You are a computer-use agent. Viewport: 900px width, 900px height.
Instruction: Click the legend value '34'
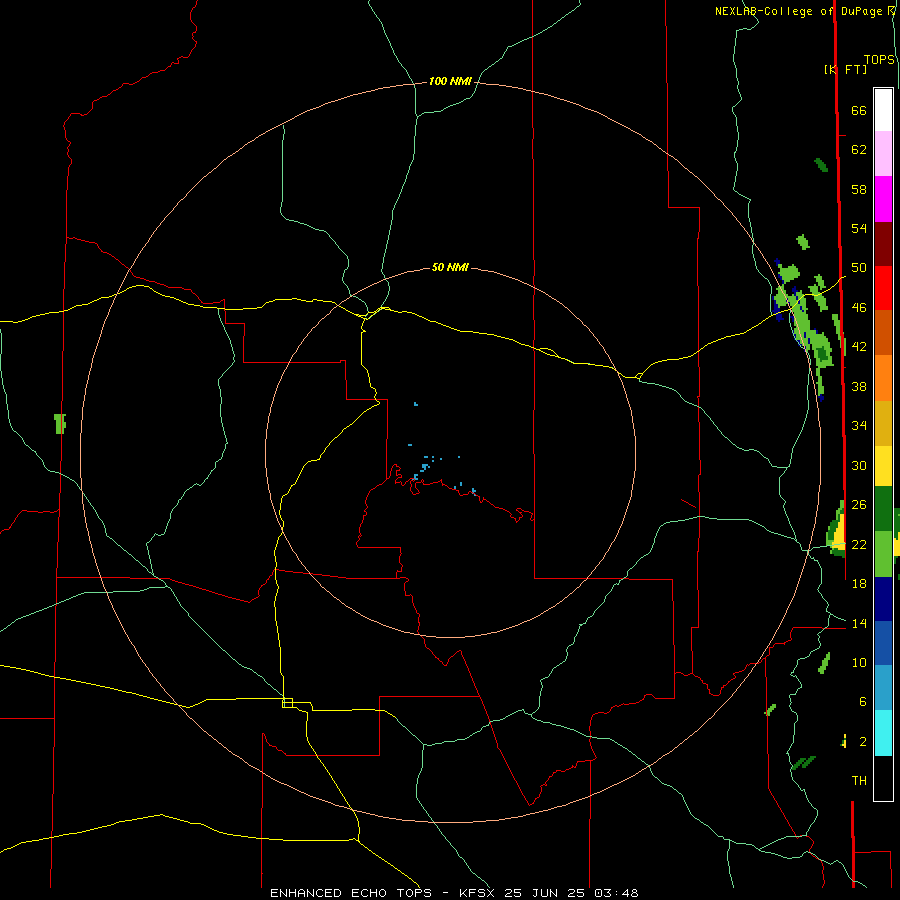pyautogui.click(x=859, y=426)
